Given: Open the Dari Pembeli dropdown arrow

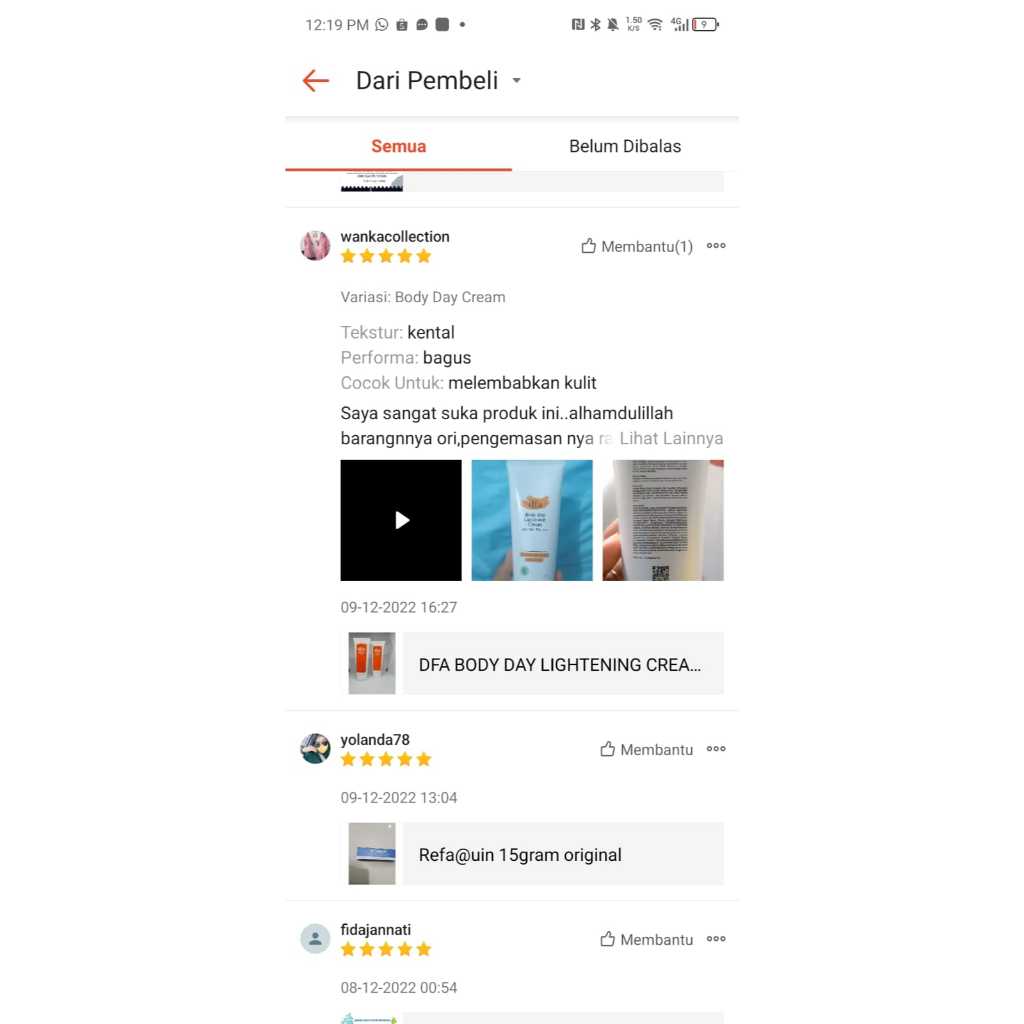Looking at the screenshot, I should [517, 80].
